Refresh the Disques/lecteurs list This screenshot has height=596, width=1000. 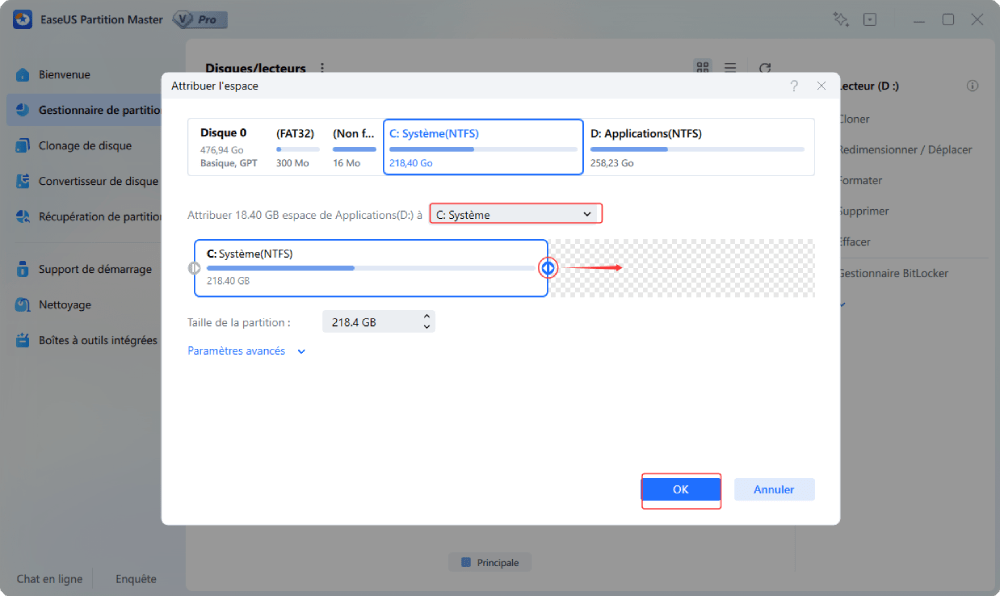pos(765,68)
